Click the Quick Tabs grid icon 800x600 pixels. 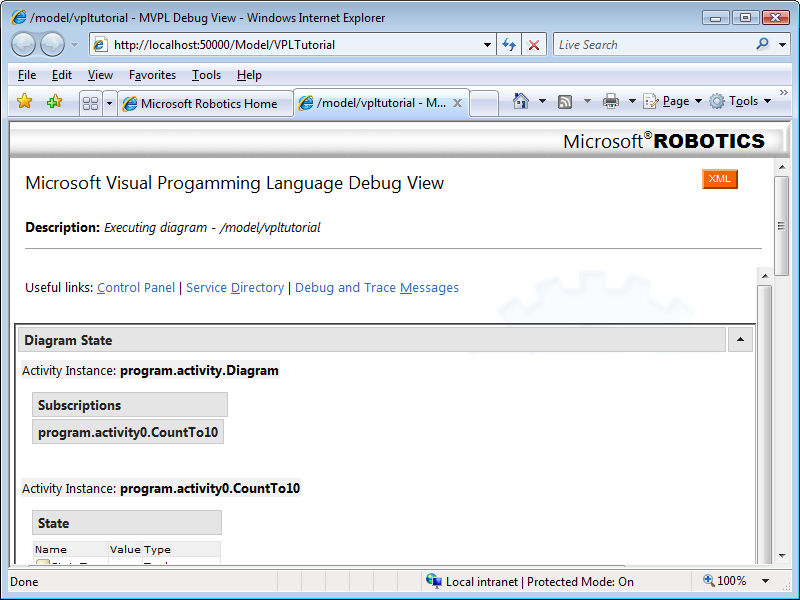point(91,104)
